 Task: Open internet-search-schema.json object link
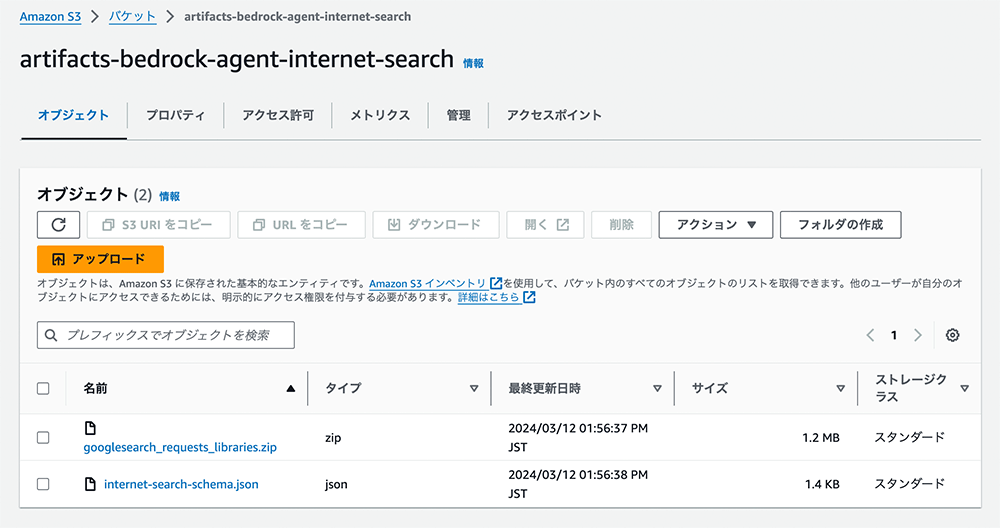(181, 484)
